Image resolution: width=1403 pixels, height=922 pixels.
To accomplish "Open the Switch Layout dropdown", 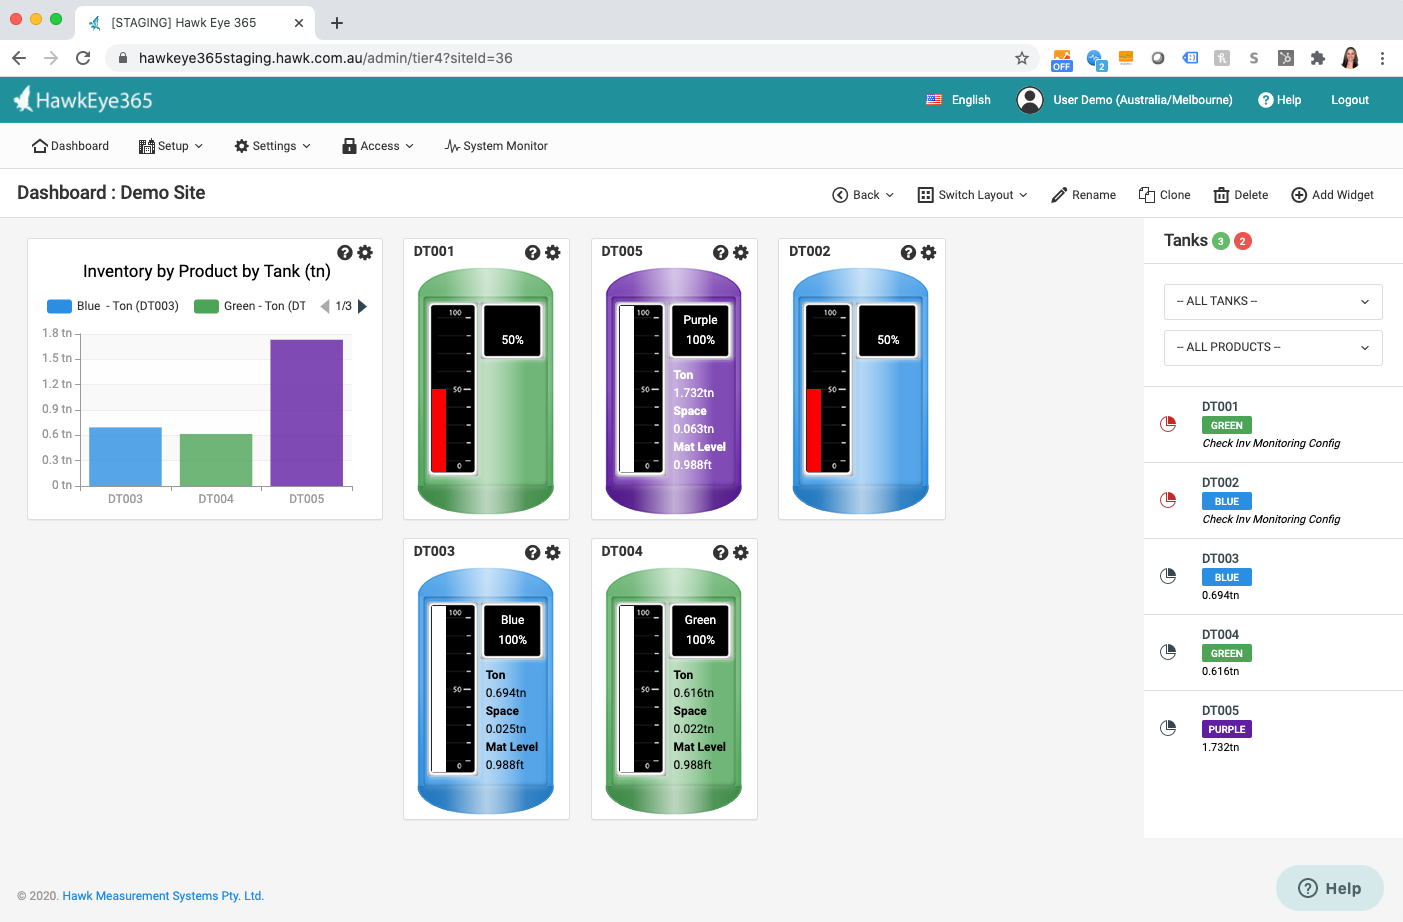I will [973, 195].
